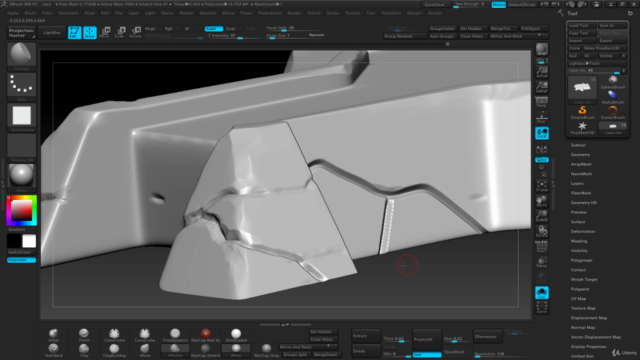Adjust the Z Intensity slider

pos(232,36)
